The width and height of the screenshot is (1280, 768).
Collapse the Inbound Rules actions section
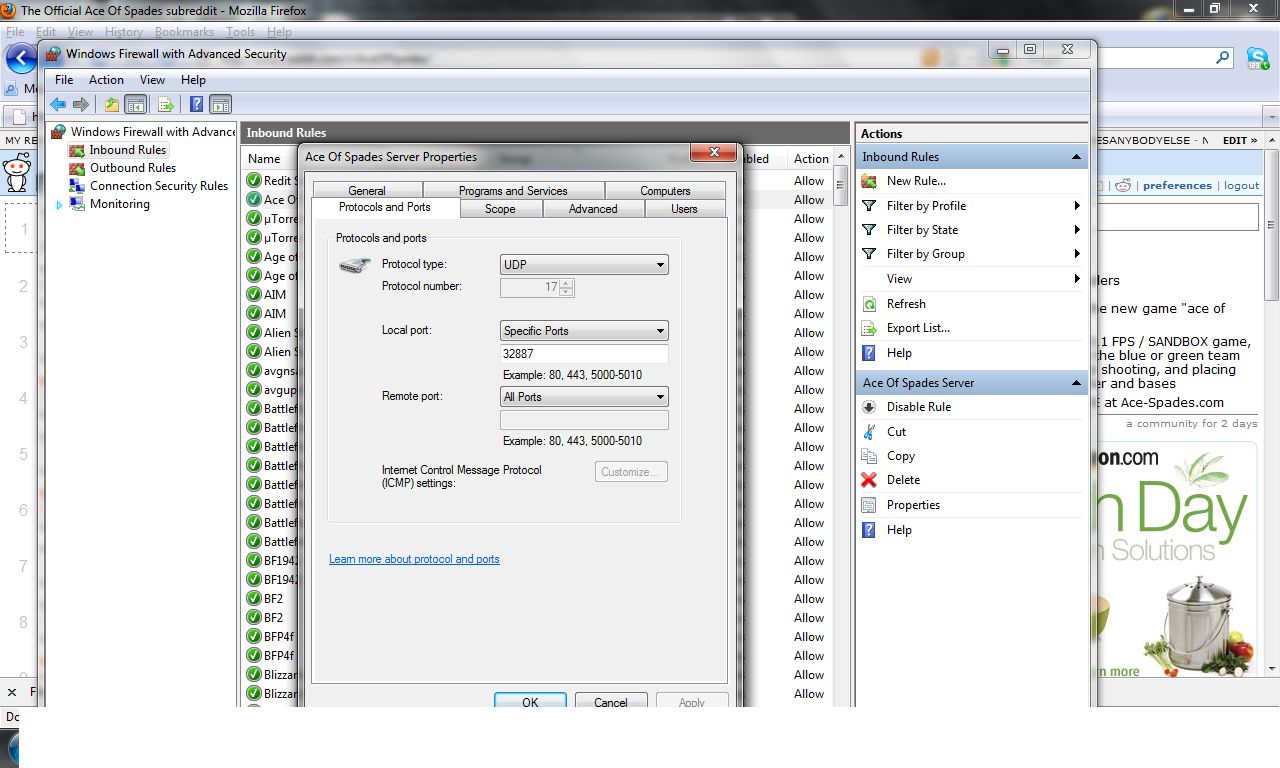click(1076, 157)
